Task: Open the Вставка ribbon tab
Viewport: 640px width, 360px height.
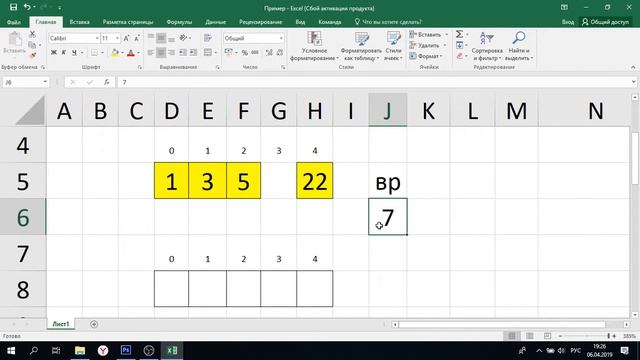Action: (x=79, y=22)
